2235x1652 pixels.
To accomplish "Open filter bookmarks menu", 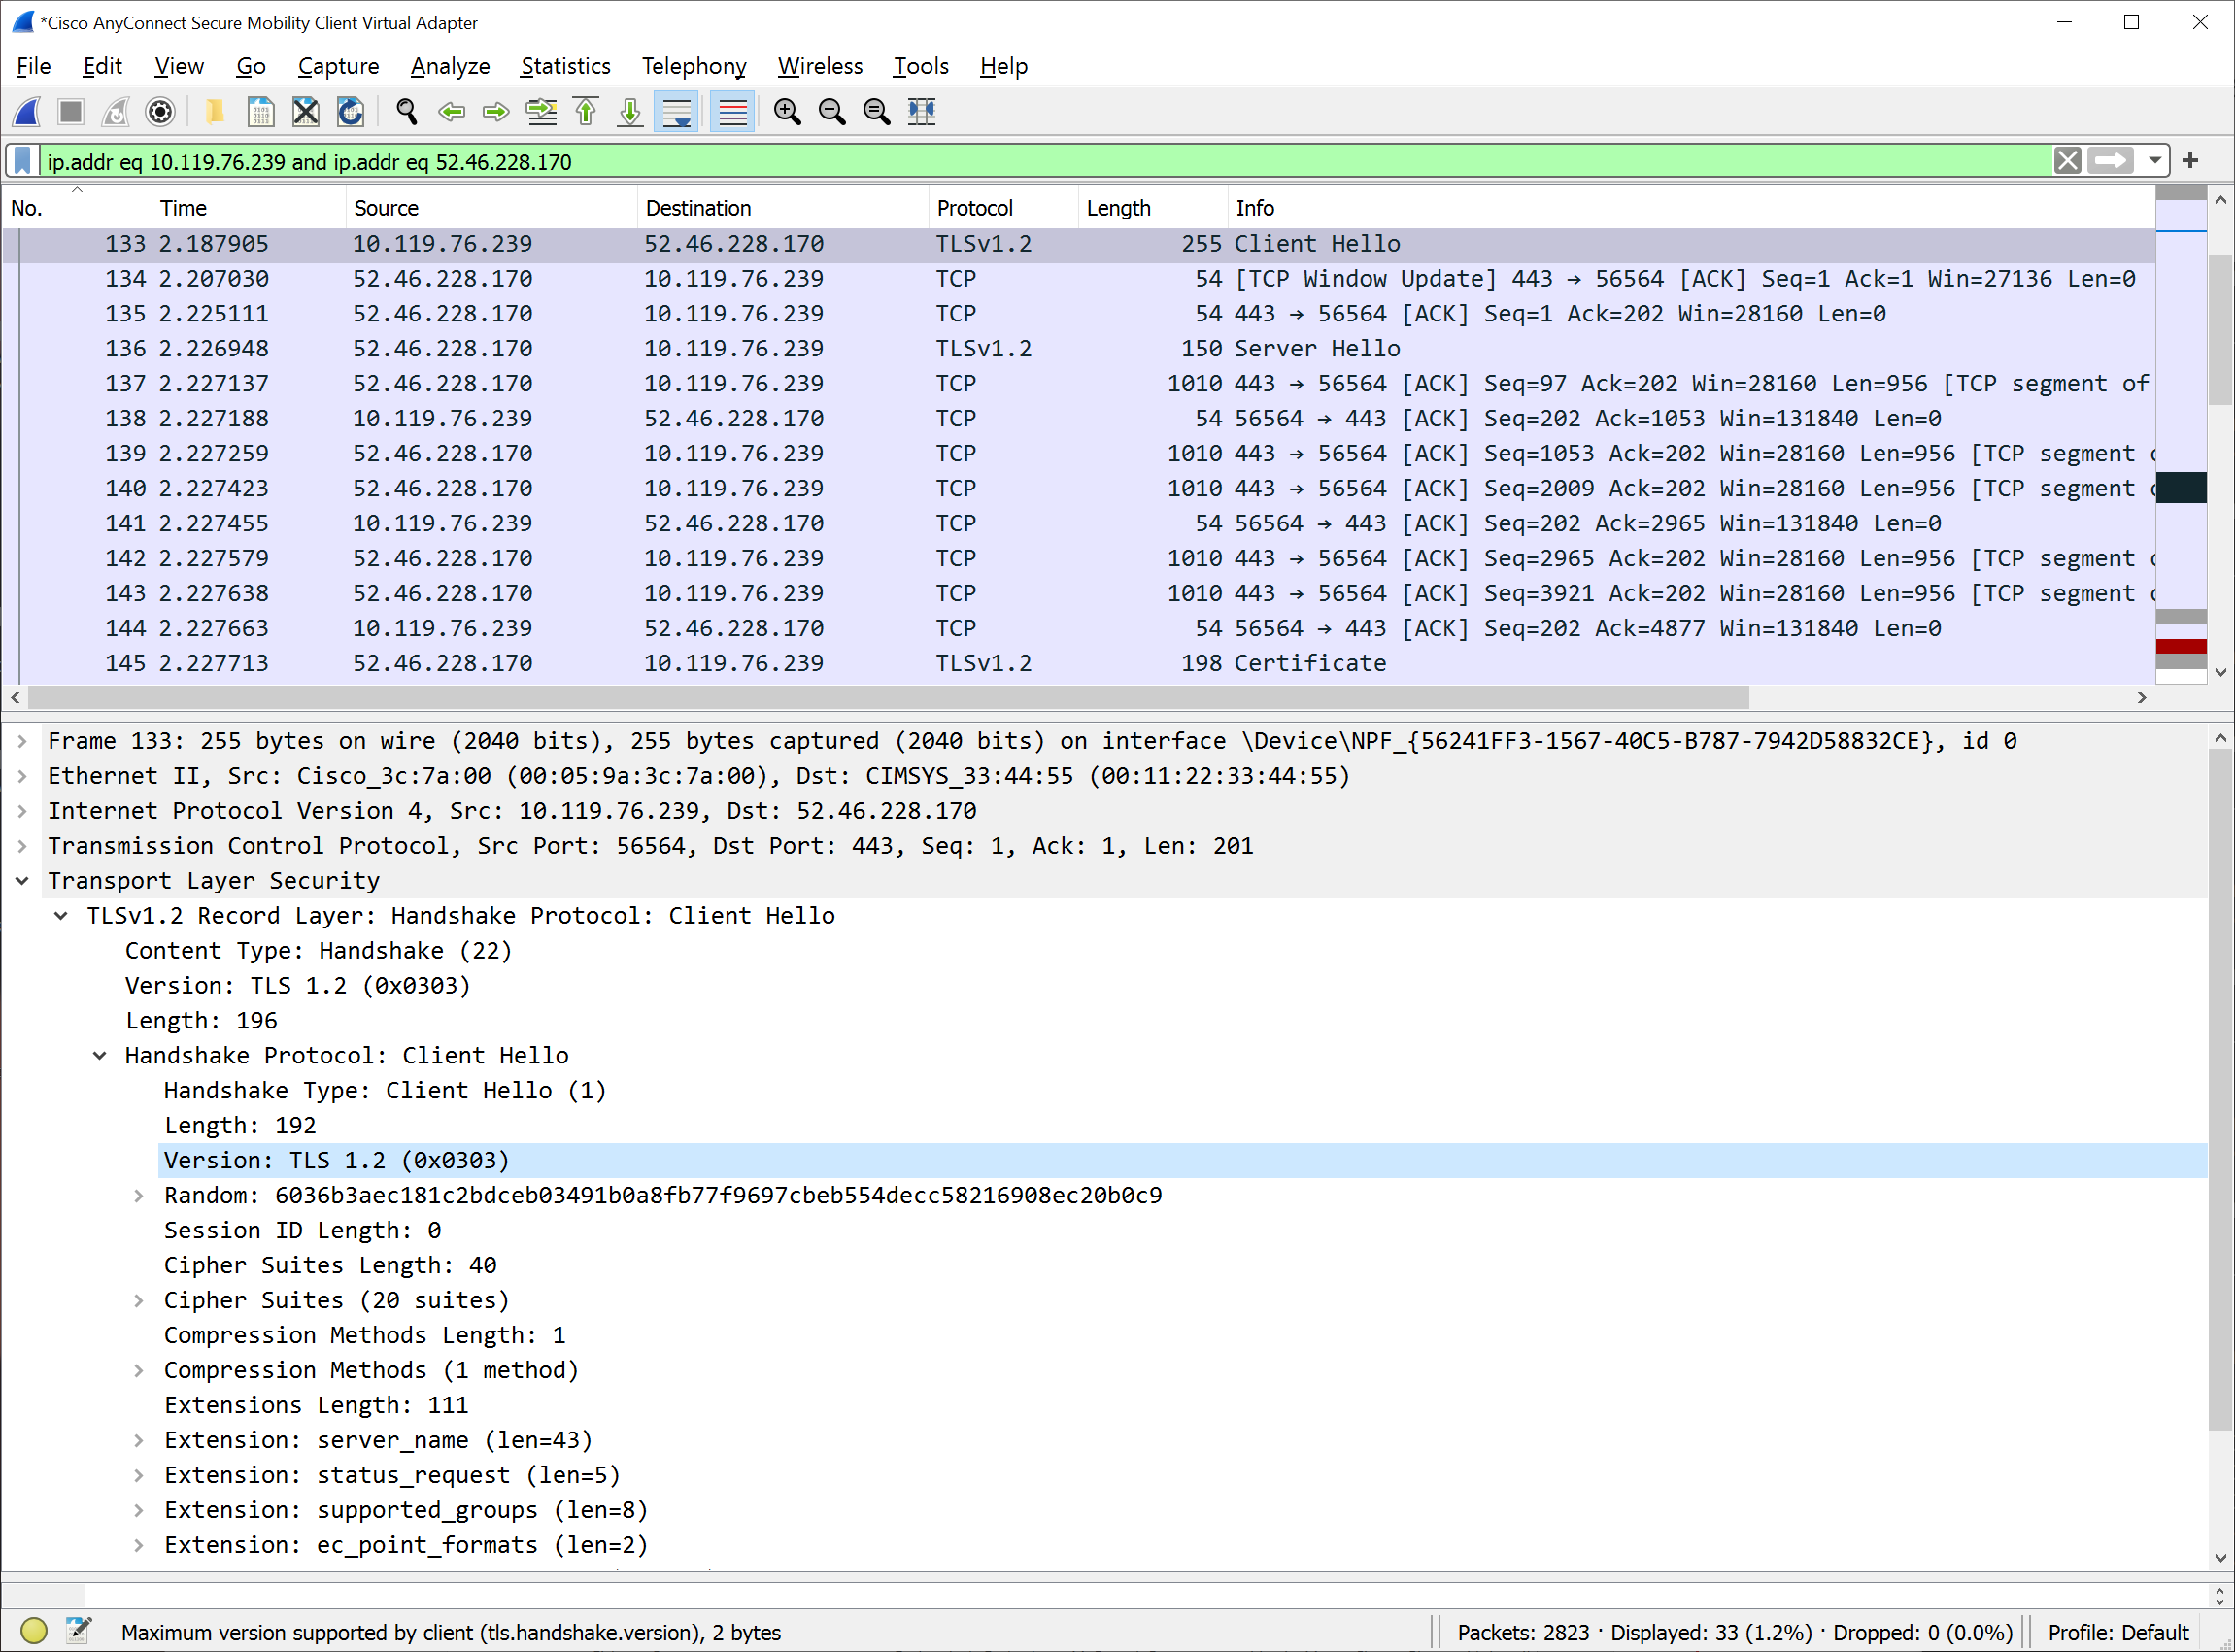I will click(21, 161).
